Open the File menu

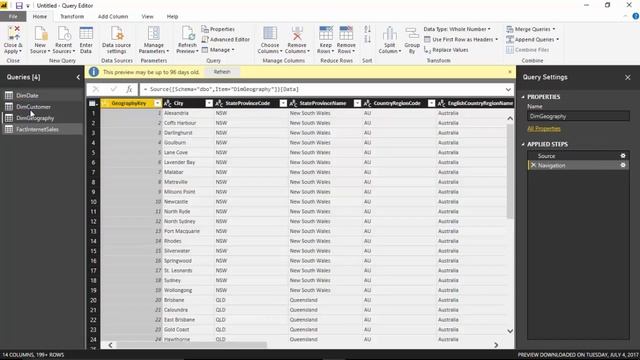[13, 17]
